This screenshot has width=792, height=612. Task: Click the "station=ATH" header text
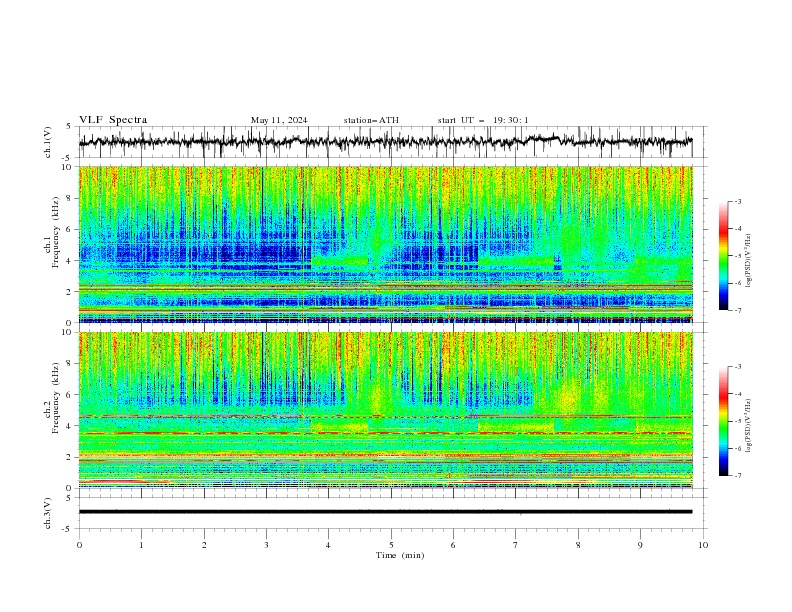(x=371, y=120)
